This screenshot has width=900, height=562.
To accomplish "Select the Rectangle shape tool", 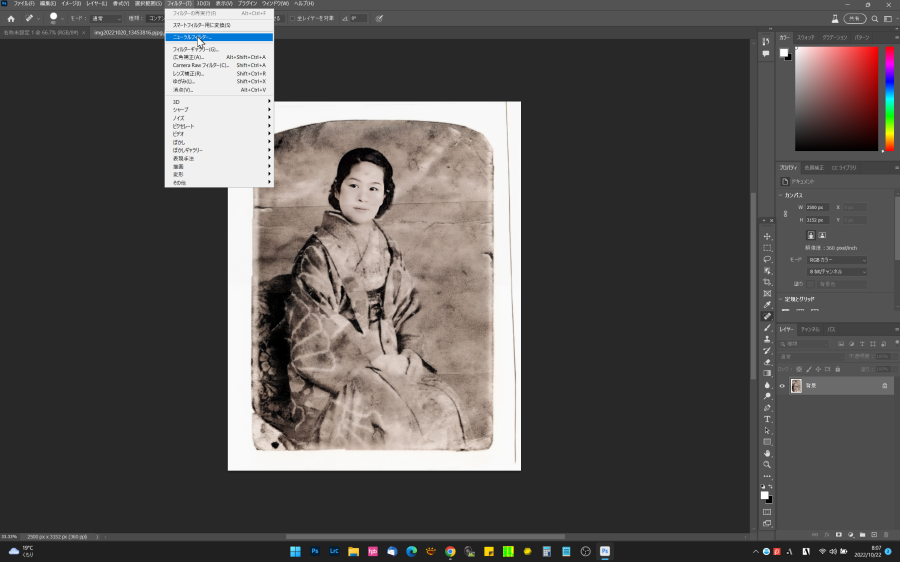I will (767, 442).
